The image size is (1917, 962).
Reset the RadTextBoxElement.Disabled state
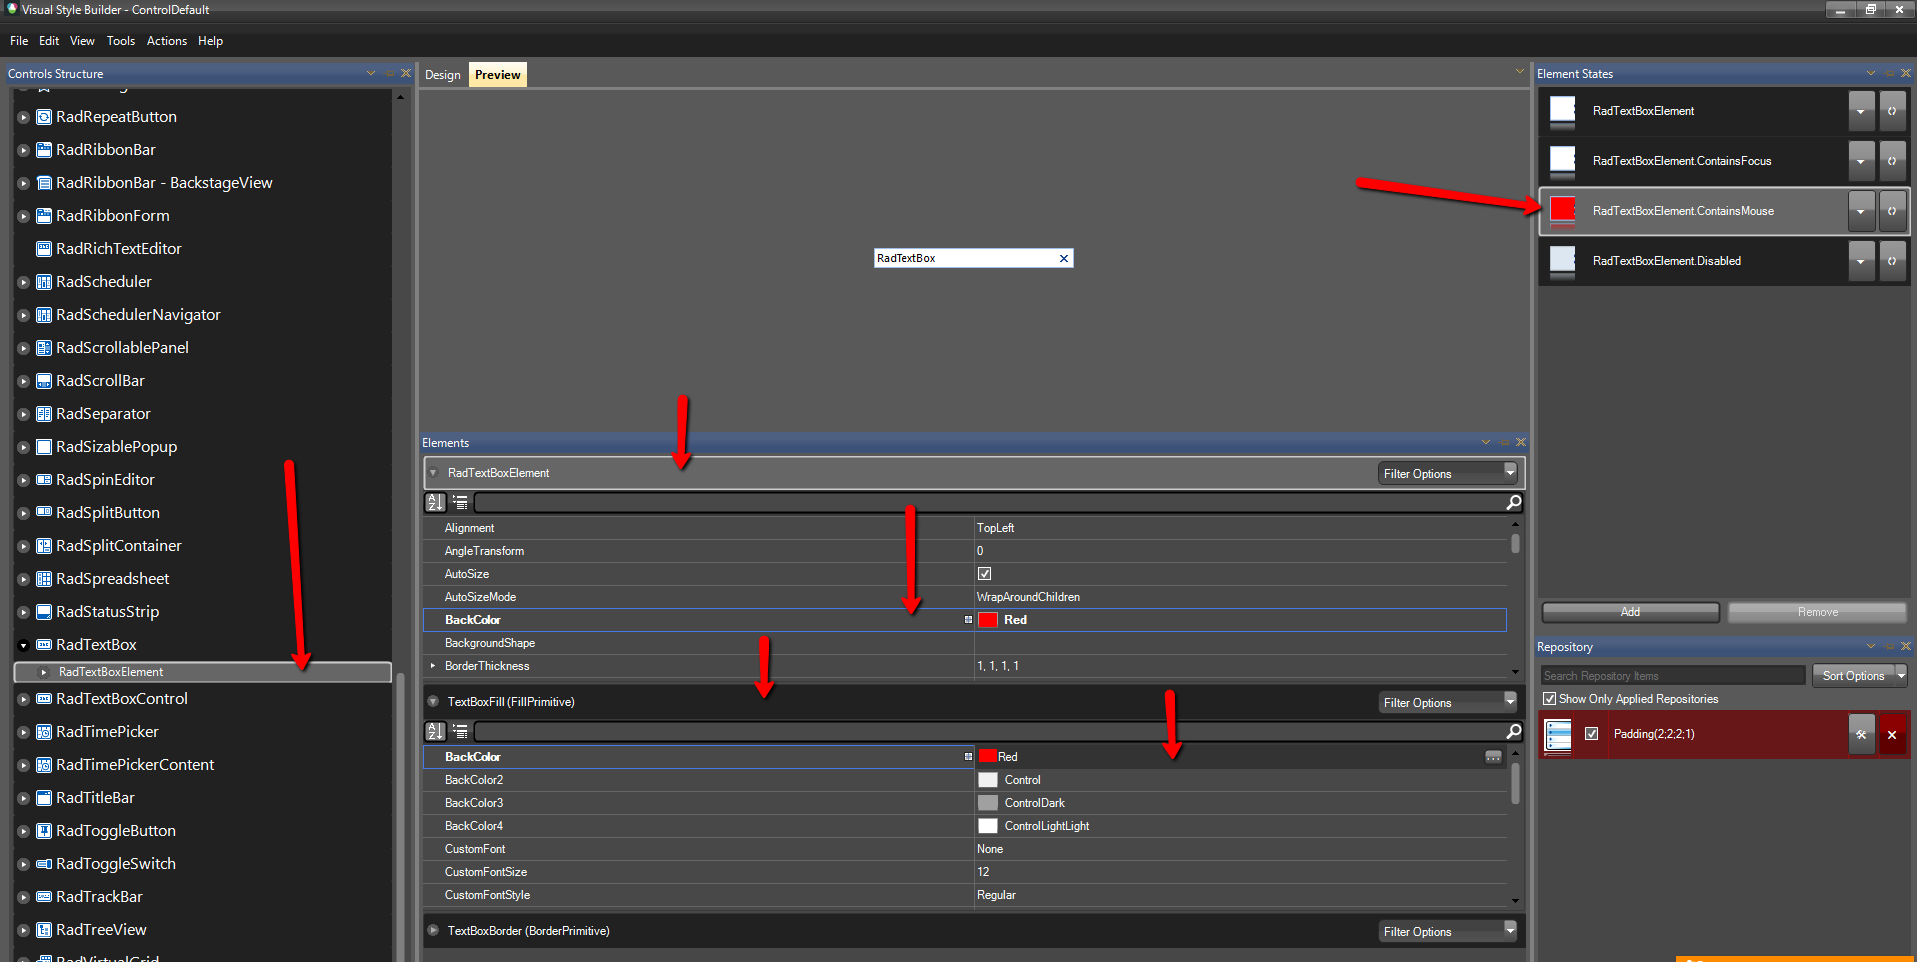[1892, 261]
